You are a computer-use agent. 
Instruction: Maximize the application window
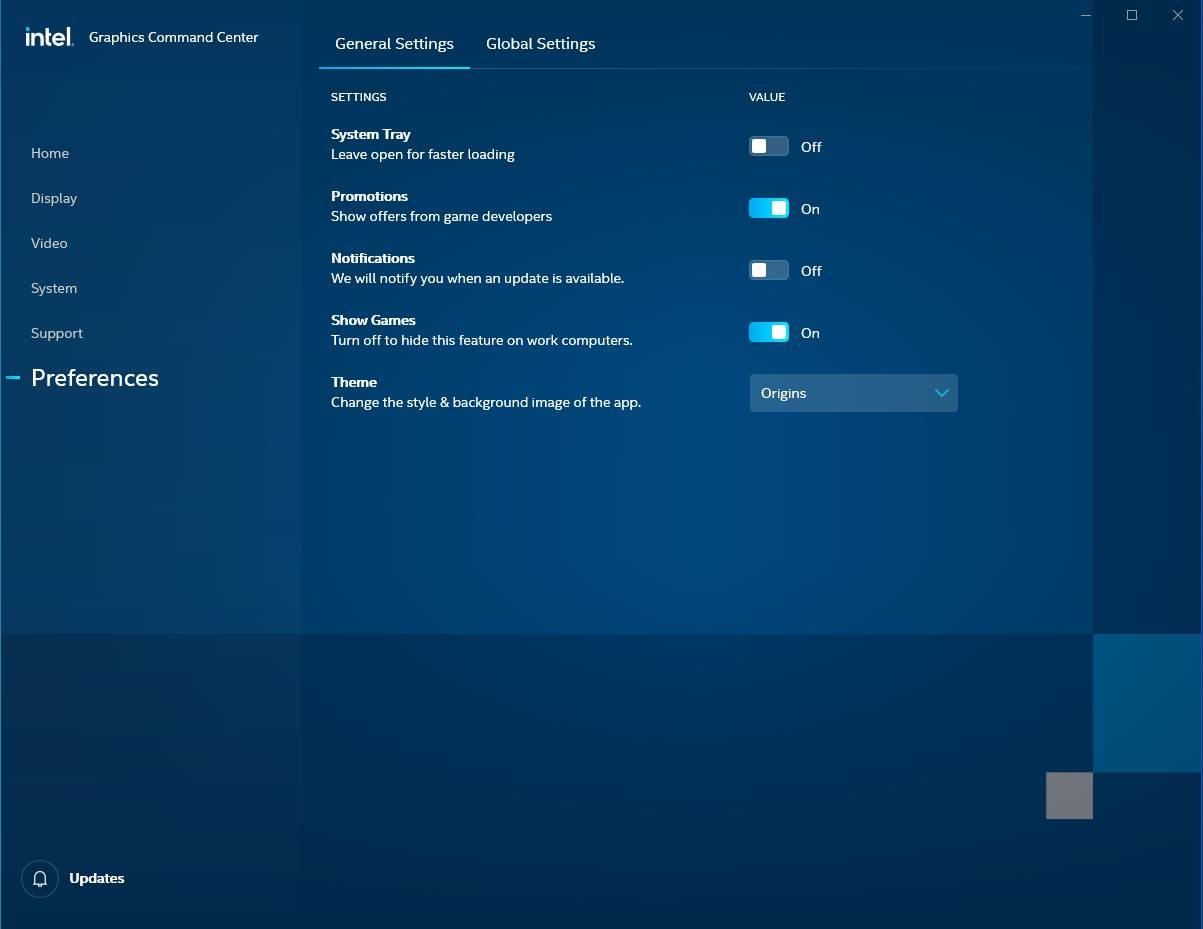click(x=1132, y=15)
